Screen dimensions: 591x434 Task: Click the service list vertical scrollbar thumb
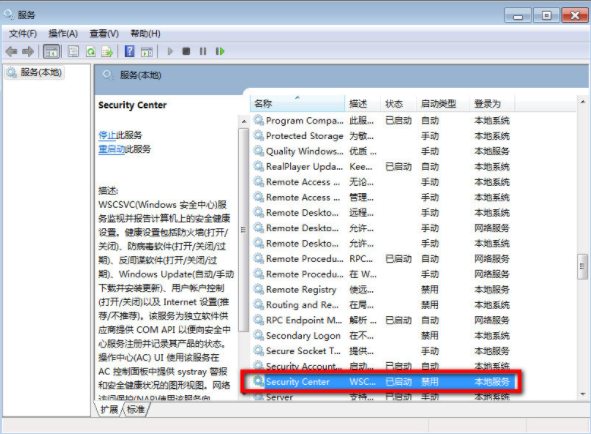(582, 266)
